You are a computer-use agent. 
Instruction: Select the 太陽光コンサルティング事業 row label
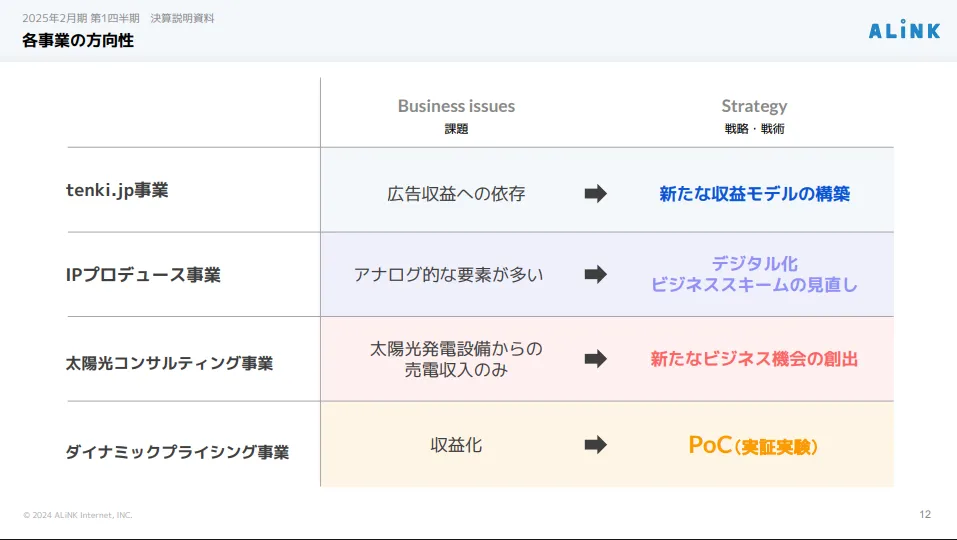click(x=170, y=363)
